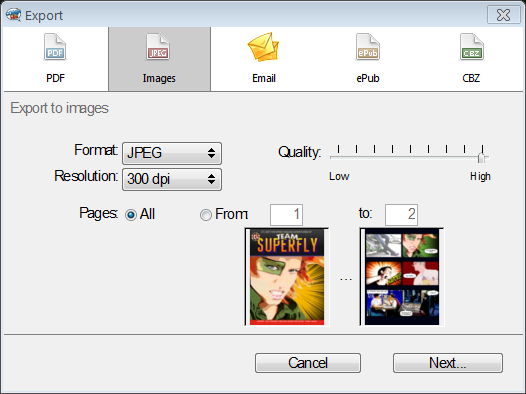Open the ePub tab label
526x394 pixels.
pyautogui.click(x=368, y=78)
